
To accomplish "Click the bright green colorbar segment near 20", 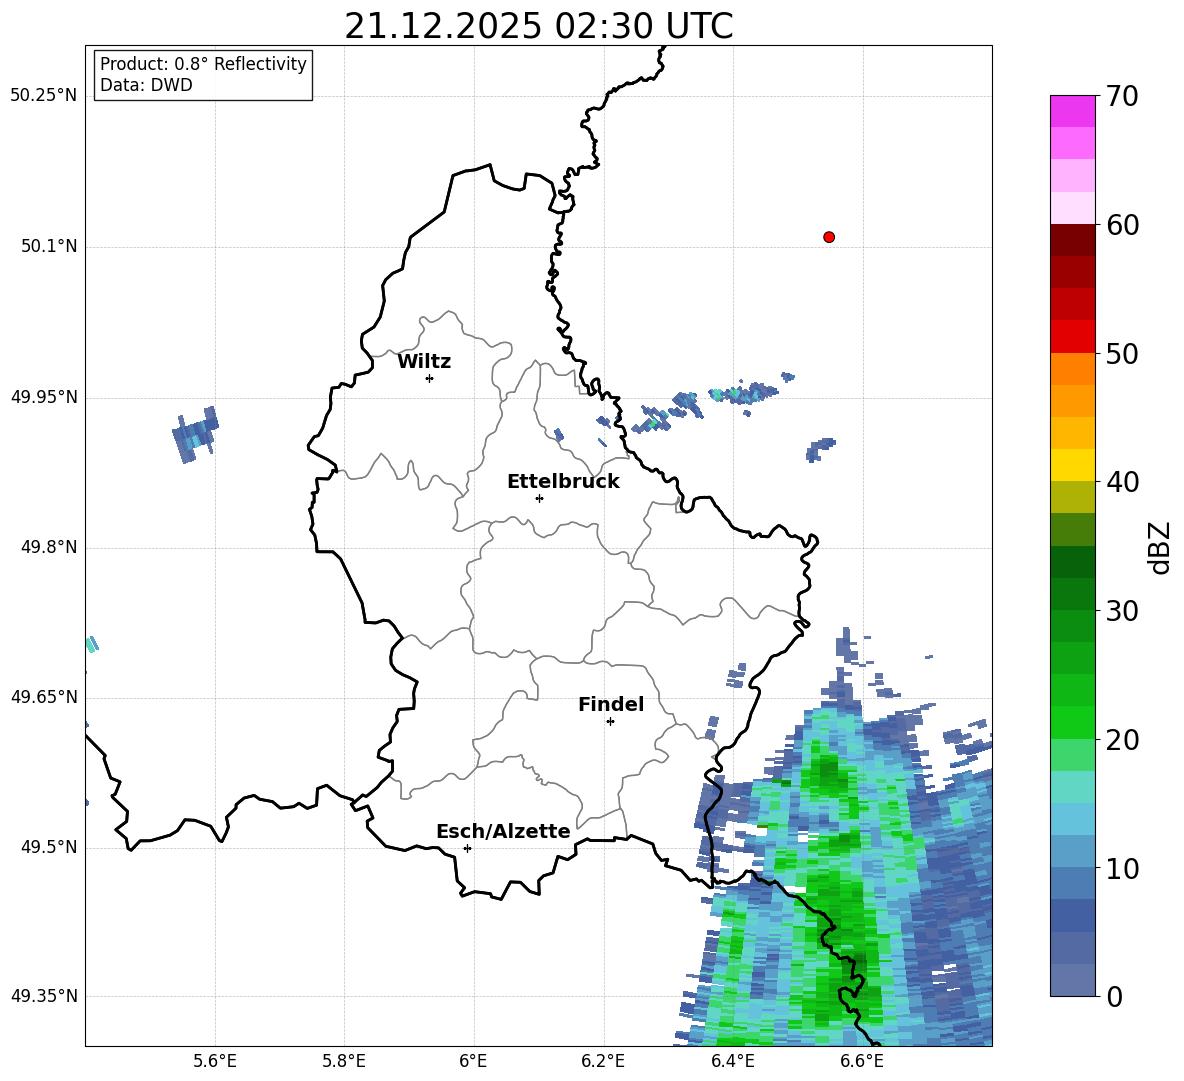I will coord(1072,722).
